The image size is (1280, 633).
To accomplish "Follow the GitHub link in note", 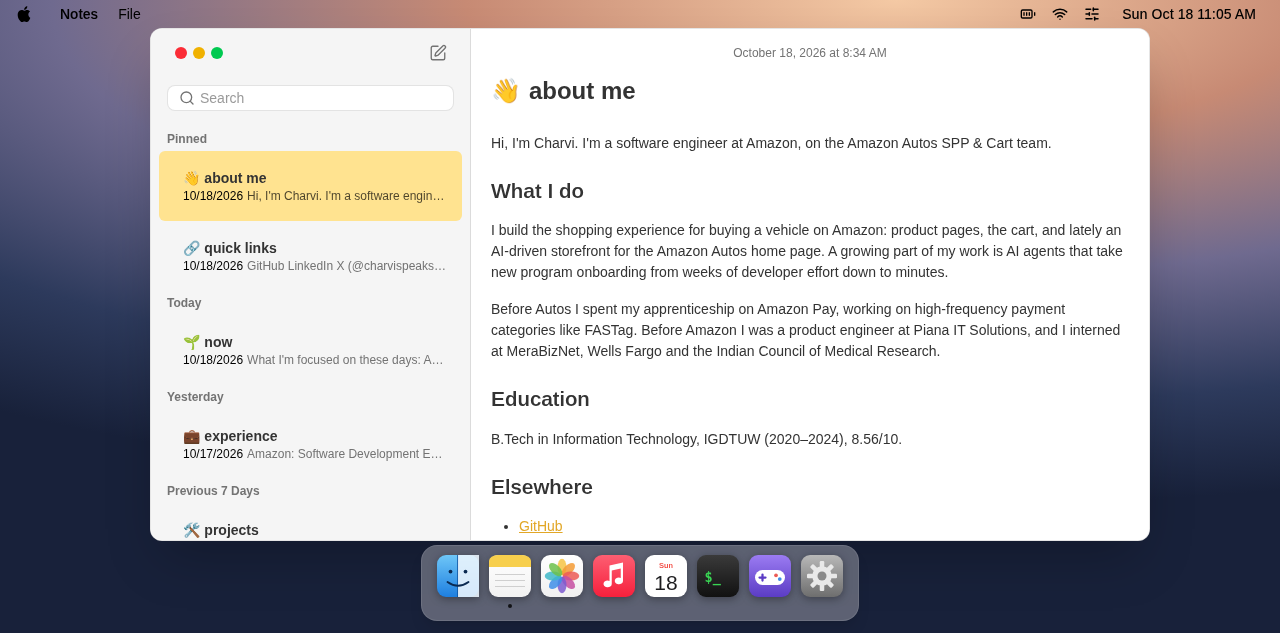I will pos(540,526).
